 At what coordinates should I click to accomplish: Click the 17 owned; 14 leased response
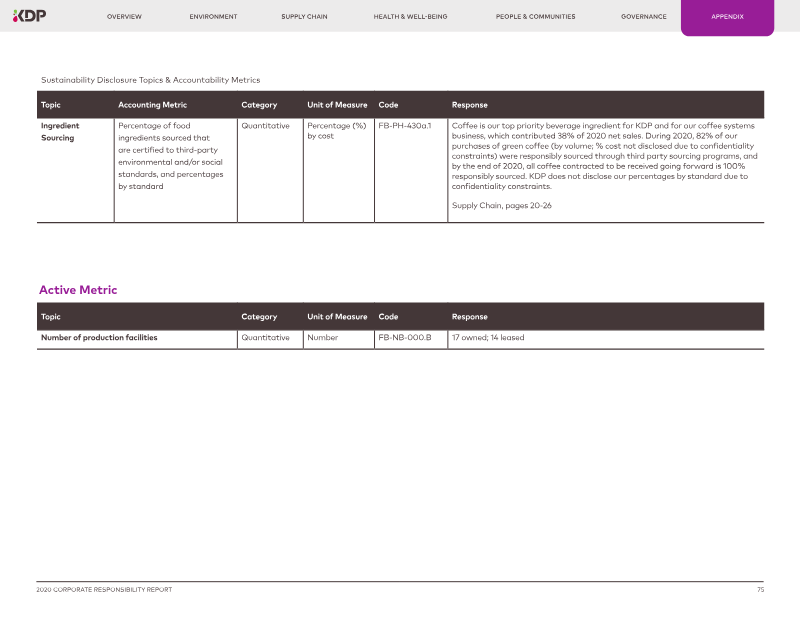click(x=488, y=338)
